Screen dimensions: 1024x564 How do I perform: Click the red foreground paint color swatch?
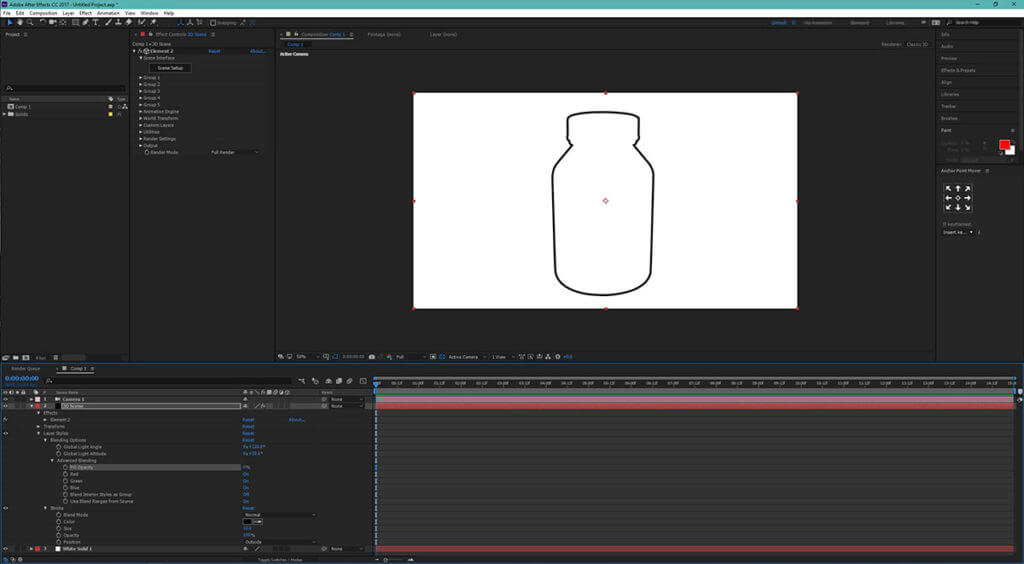(1004, 144)
